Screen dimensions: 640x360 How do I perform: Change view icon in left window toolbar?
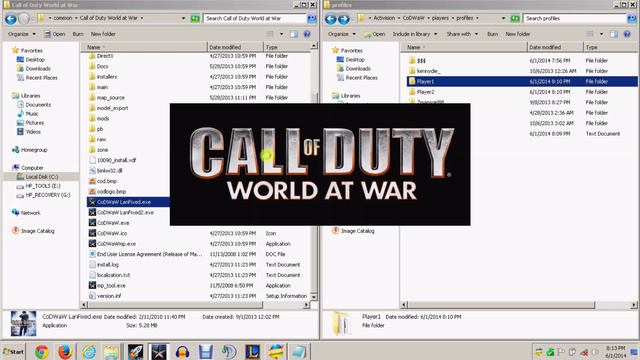pyautogui.click(x=270, y=34)
